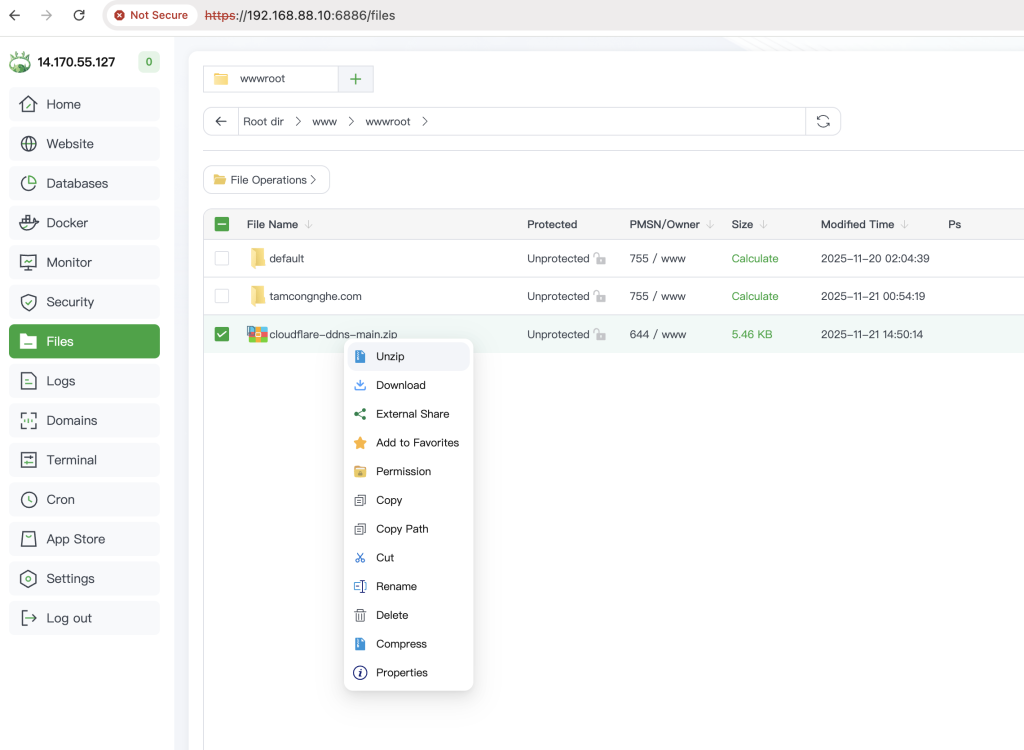Viewport: 1024px width, 750px height.
Task: Reload the browser page
Action: coord(79,16)
